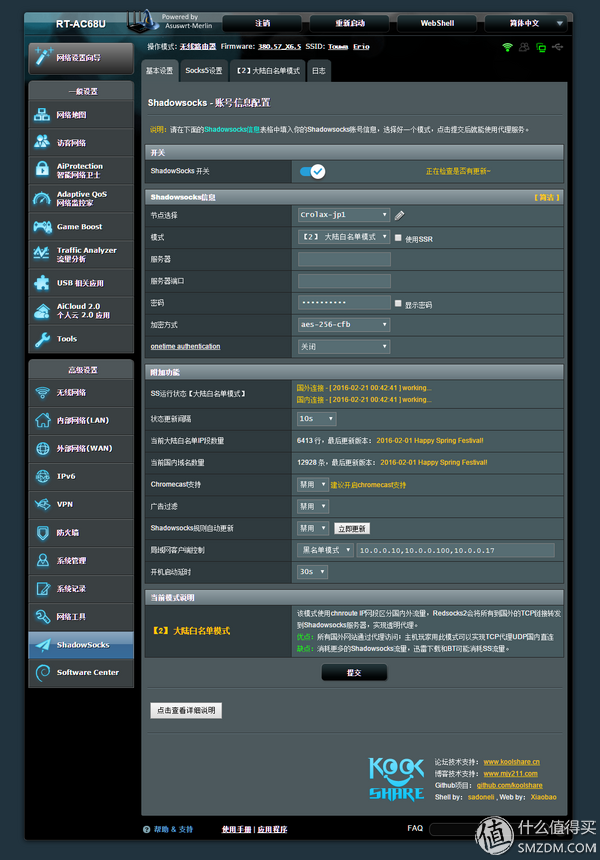Open ad filtering dropdown
Image resolution: width=600 pixels, height=860 pixels.
click(x=313, y=506)
